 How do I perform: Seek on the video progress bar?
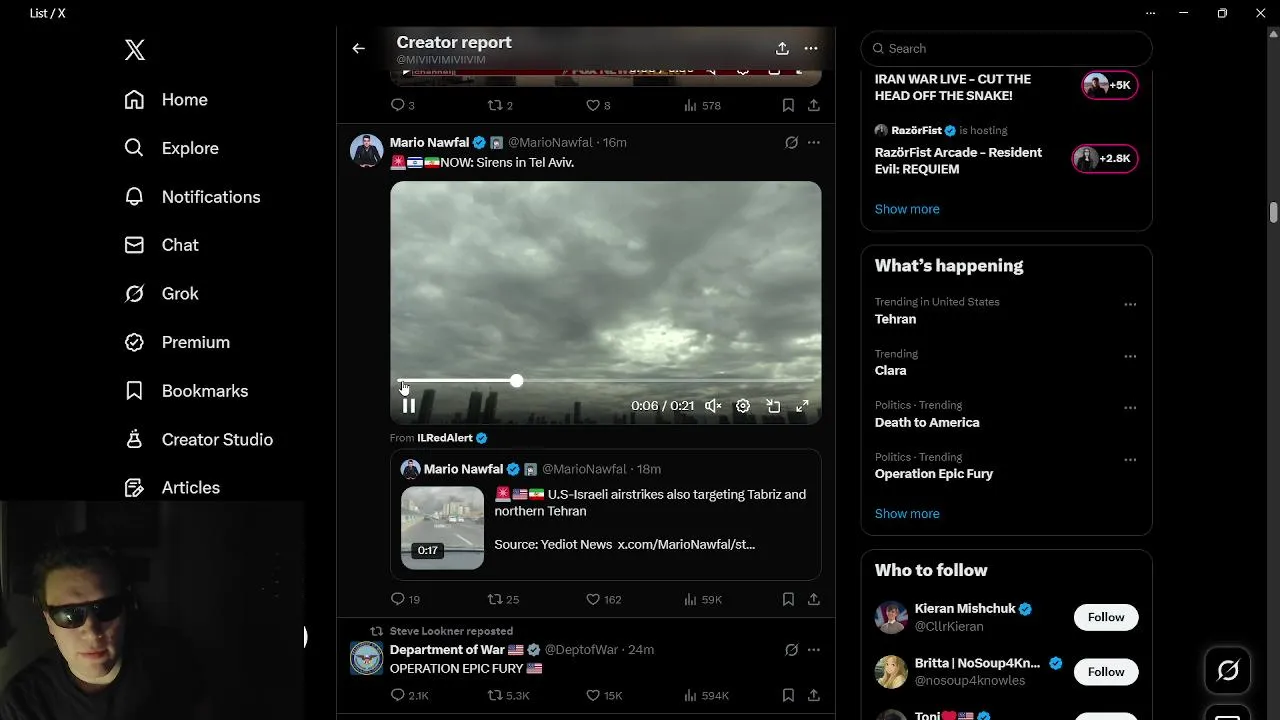606,381
